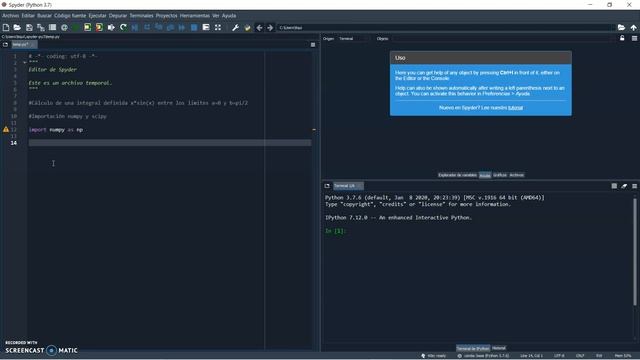Screen dimensions: 640x360
Task: Open file using folder toolbar icon
Action: click(17, 27)
